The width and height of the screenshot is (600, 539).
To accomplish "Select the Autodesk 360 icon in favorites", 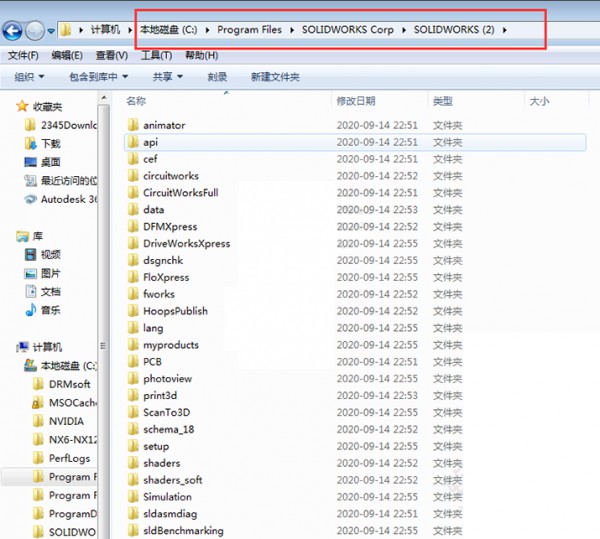I will [x=30, y=199].
